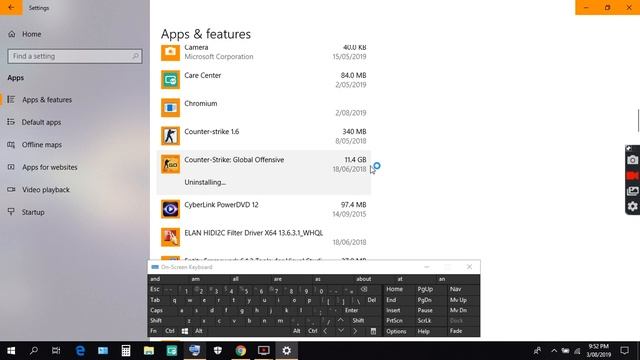Toggle the Fn key on On-Screen Keyboard

pos(153,331)
